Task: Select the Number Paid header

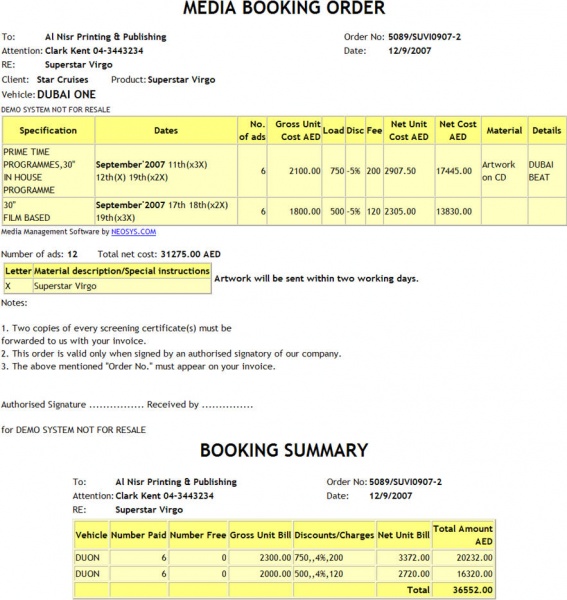Action: coord(138,535)
